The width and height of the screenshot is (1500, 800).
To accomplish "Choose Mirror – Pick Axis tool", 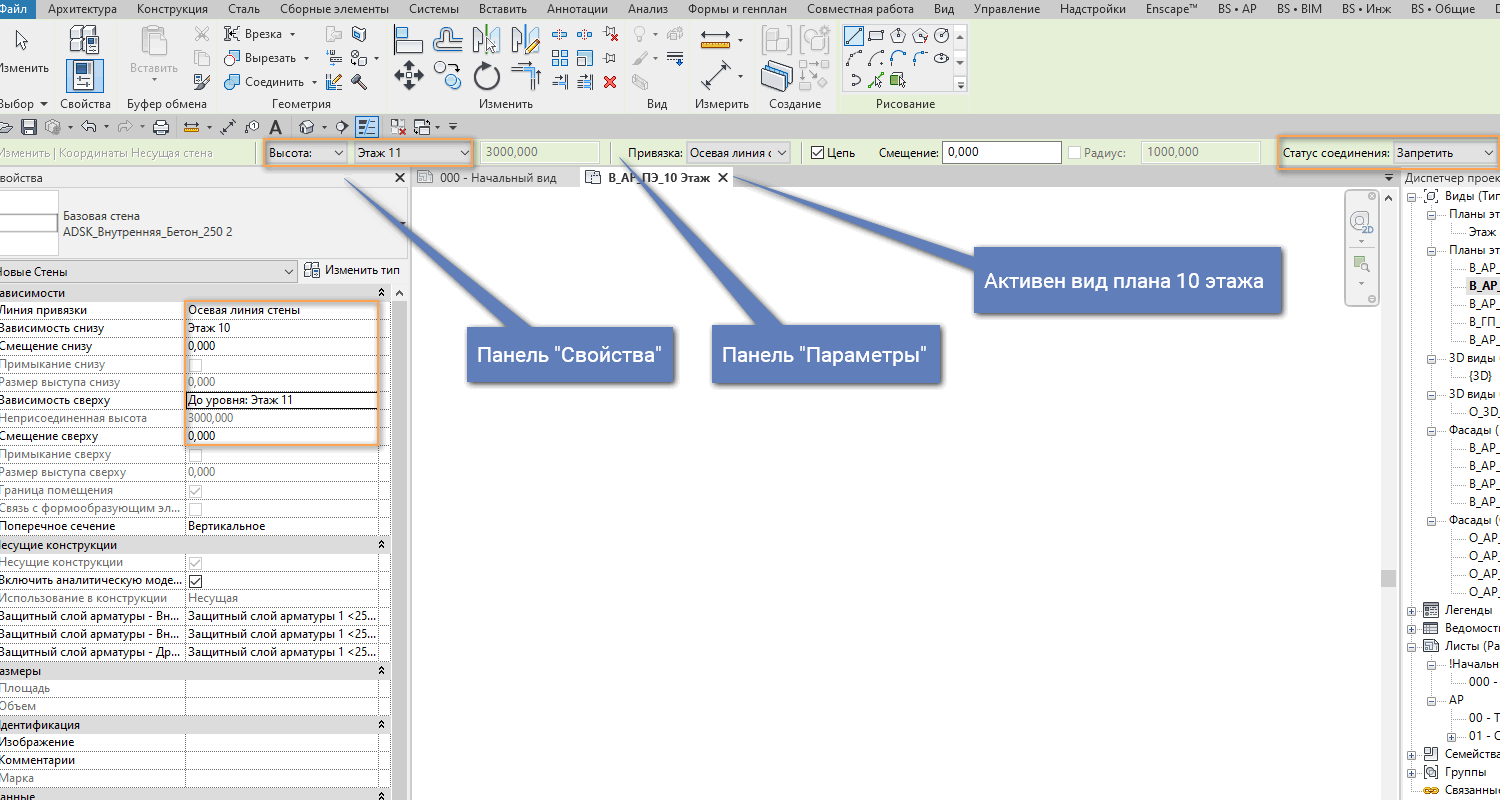I will point(487,39).
